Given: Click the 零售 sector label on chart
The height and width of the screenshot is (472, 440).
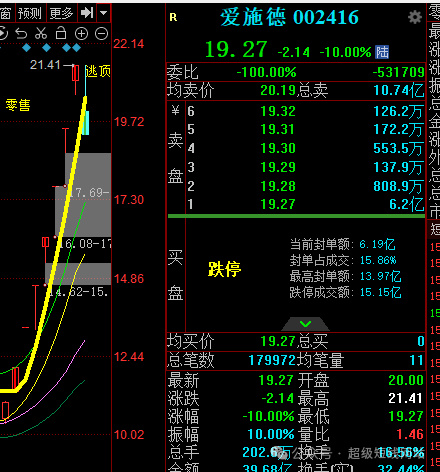Looking at the screenshot, I should point(18,105).
